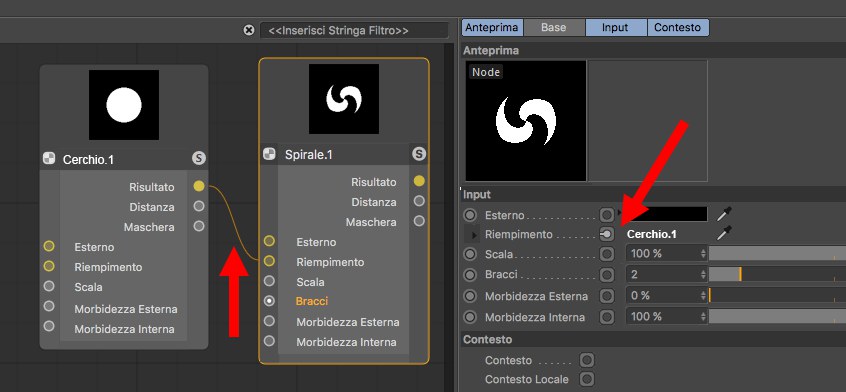This screenshot has height=392, width=846.
Task: Click the Cerchio.1 linked node label
Action: coord(652,235)
